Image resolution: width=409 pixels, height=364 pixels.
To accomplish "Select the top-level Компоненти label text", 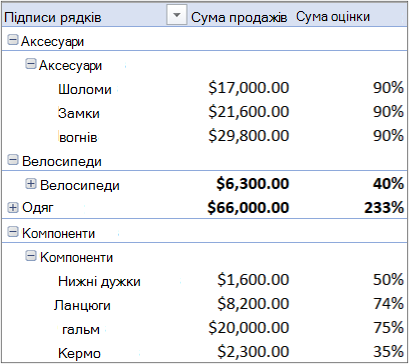I will (x=58, y=234).
